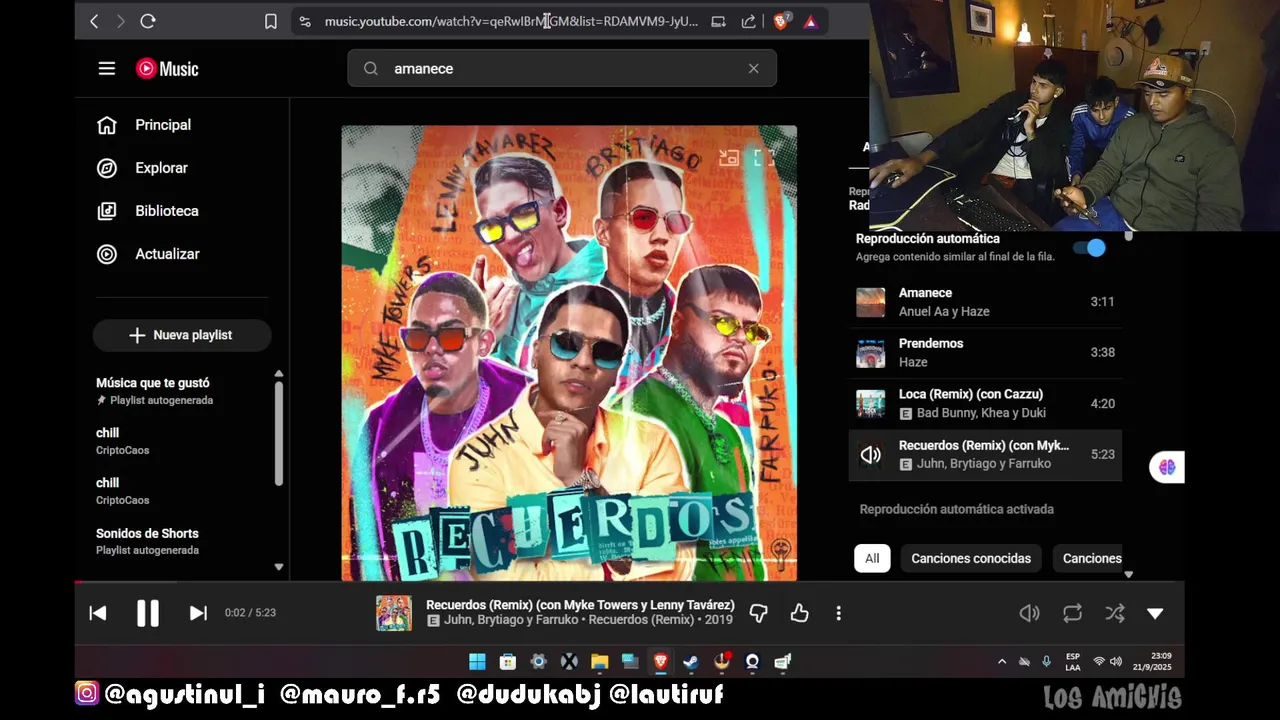
Task: Show hidden tray icons chevron
Action: coord(1002,661)
